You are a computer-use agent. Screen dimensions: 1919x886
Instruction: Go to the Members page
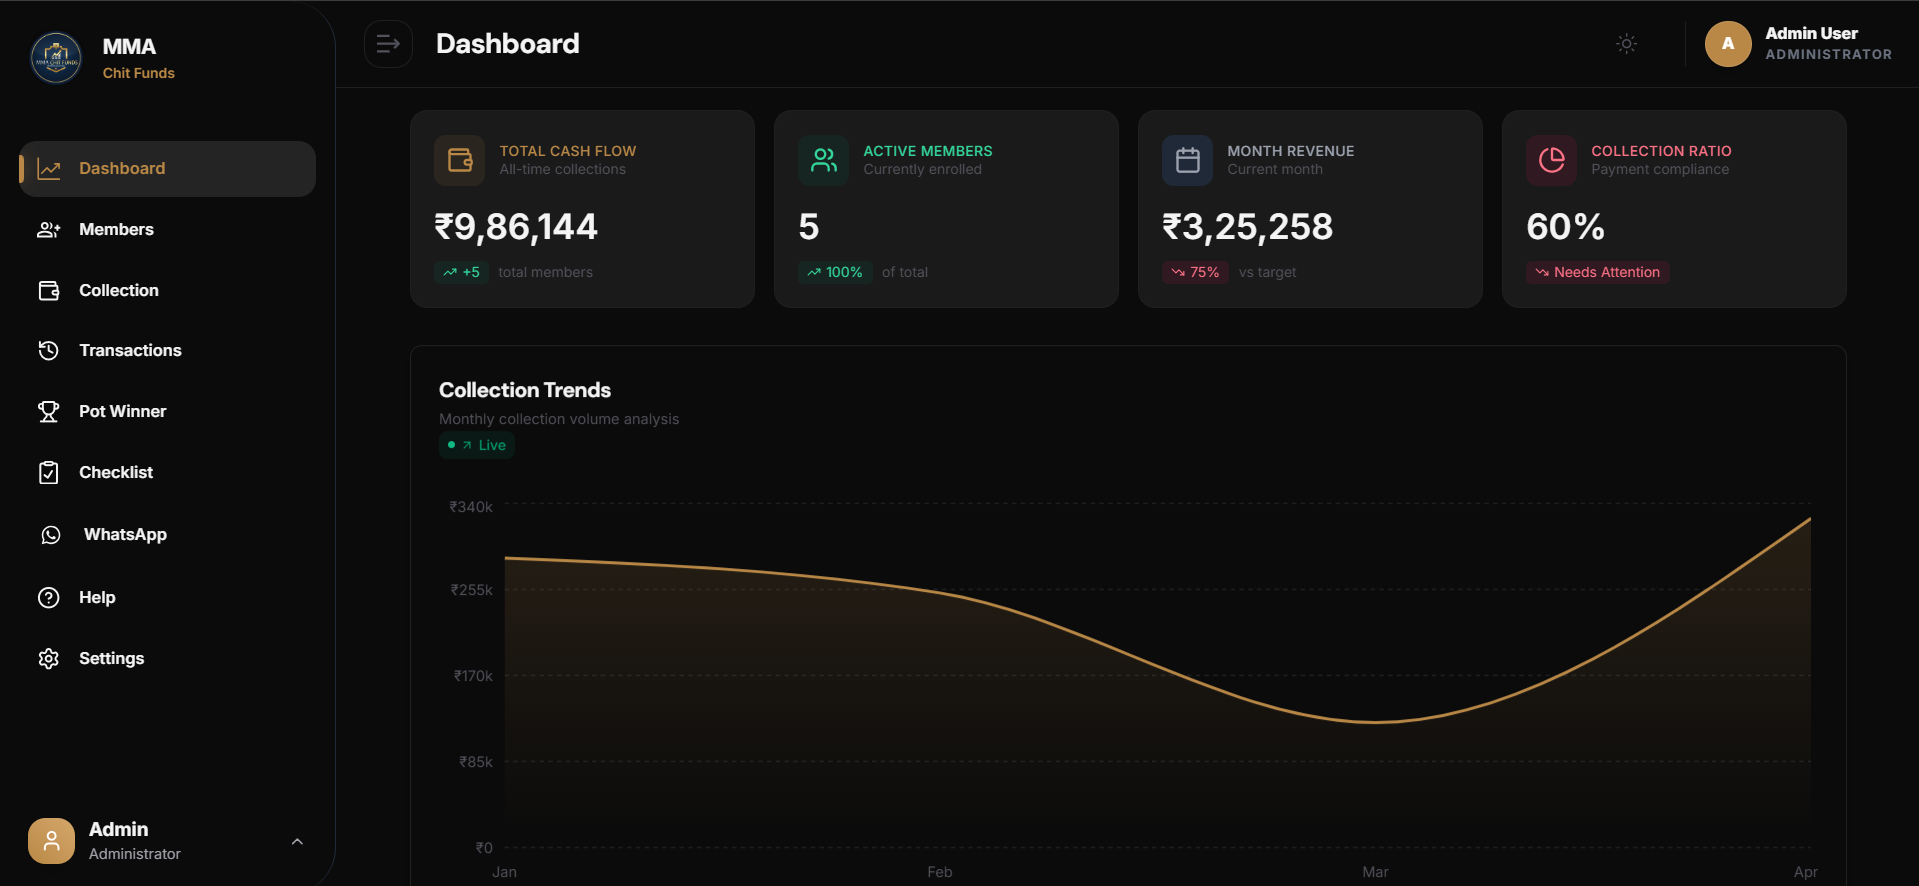(x=168, y=230)
